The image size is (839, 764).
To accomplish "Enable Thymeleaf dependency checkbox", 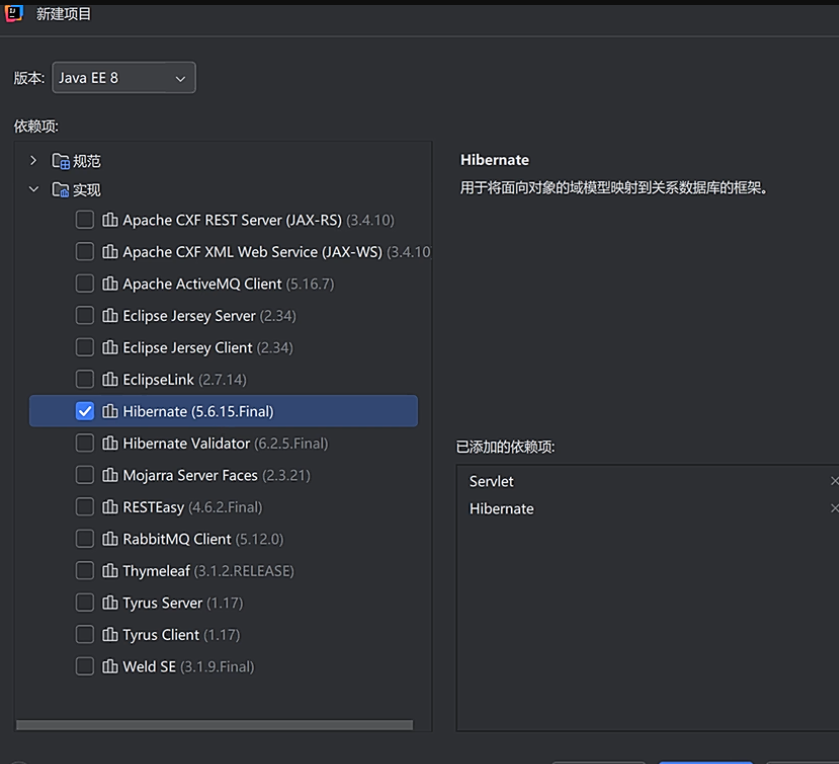I will [85, 570].
